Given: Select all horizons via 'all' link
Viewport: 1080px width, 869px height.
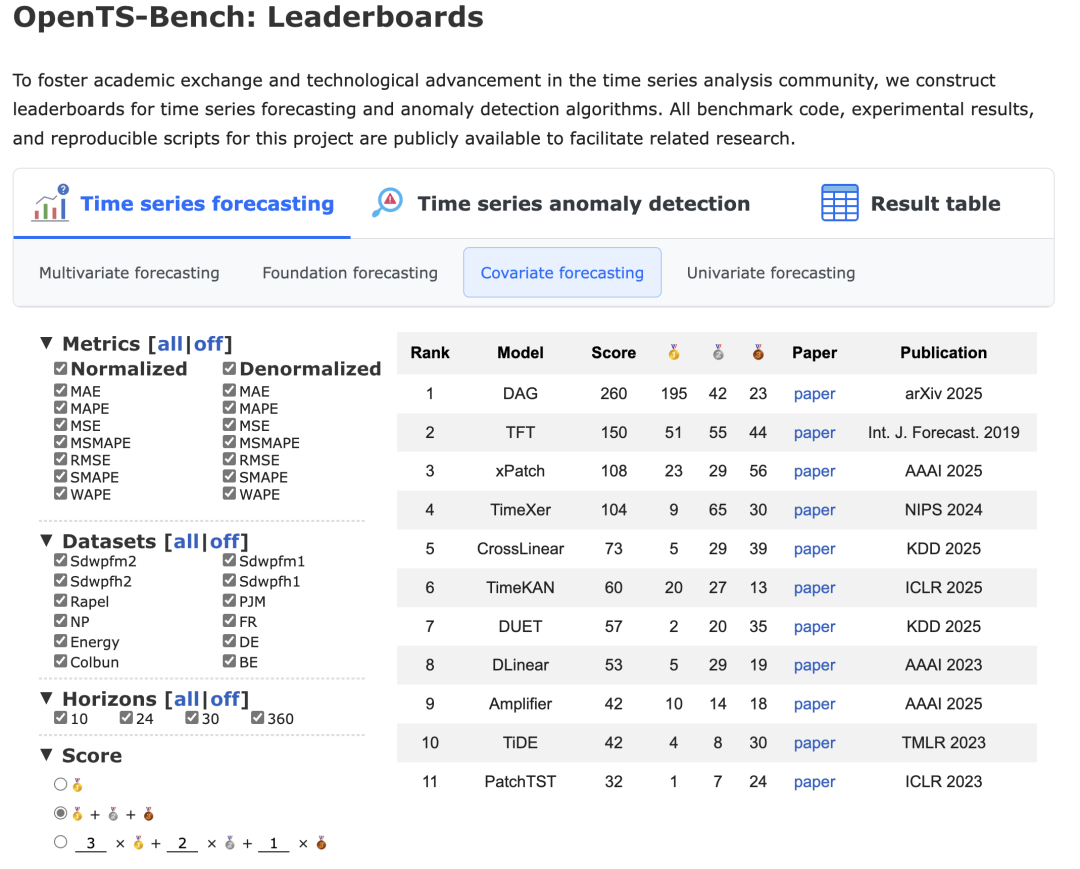Looking at the screenshot, I should [x=186, y=699].
